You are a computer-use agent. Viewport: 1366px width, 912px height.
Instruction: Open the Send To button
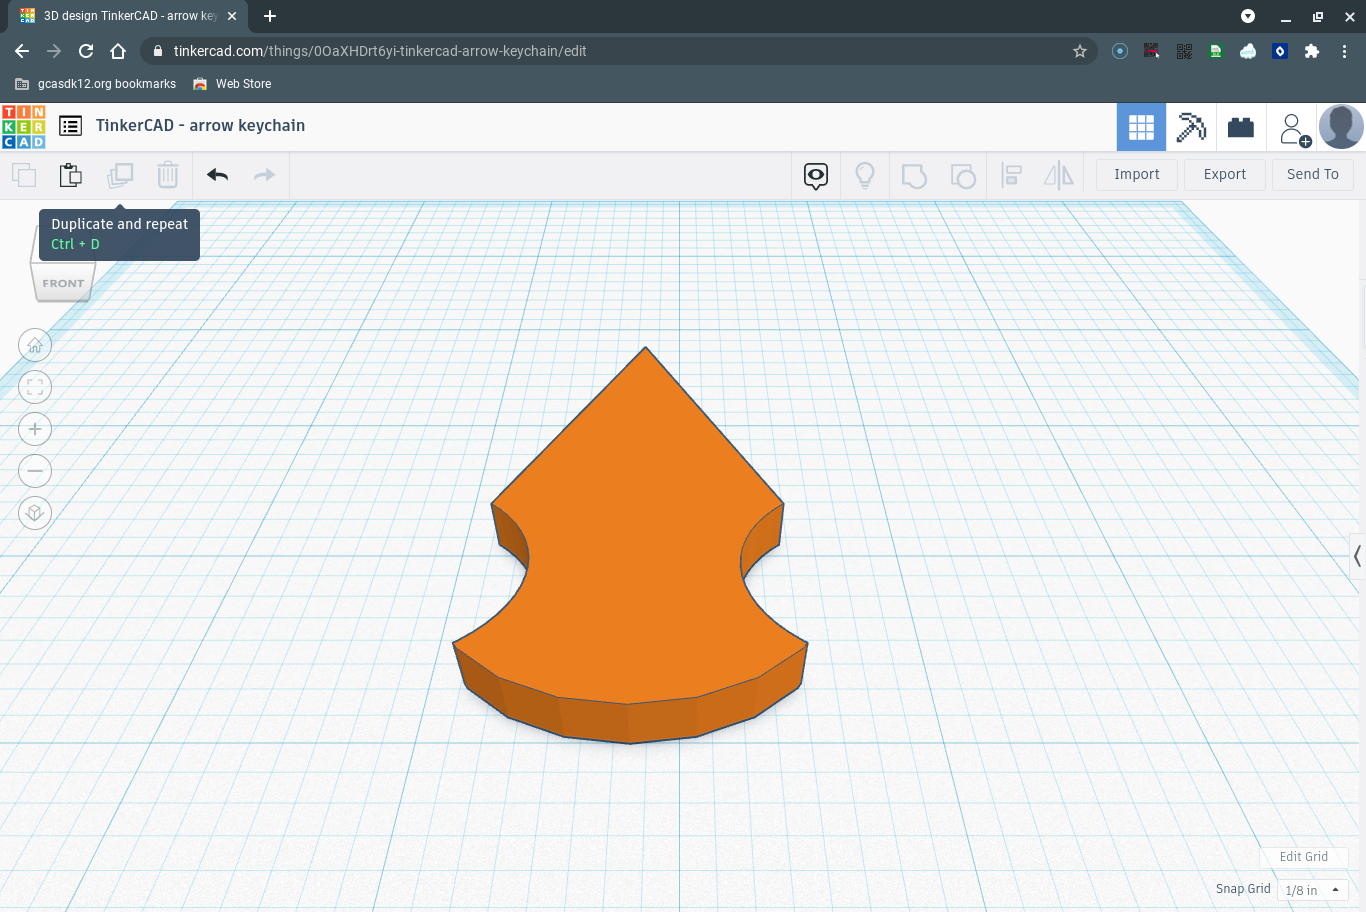[x=1313, y=174]
